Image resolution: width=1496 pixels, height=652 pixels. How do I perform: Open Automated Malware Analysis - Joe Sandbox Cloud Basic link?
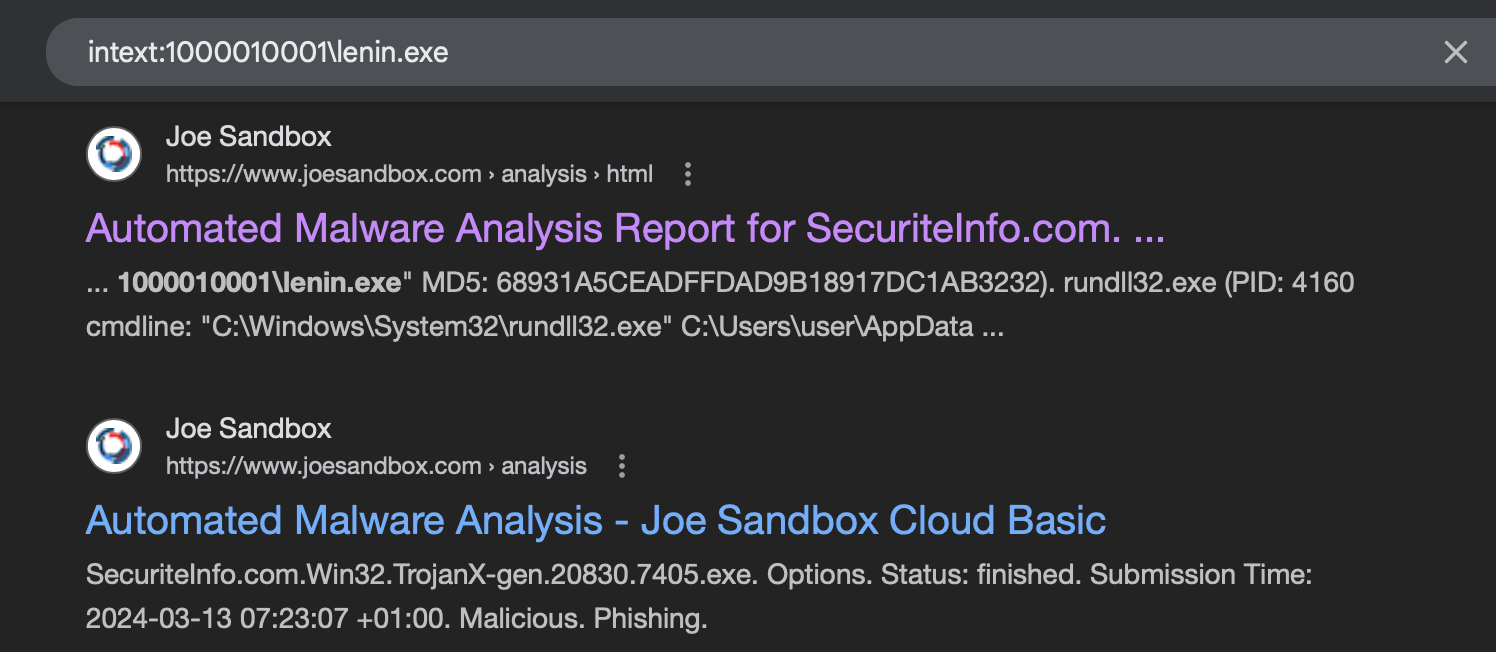click(596, 521)
